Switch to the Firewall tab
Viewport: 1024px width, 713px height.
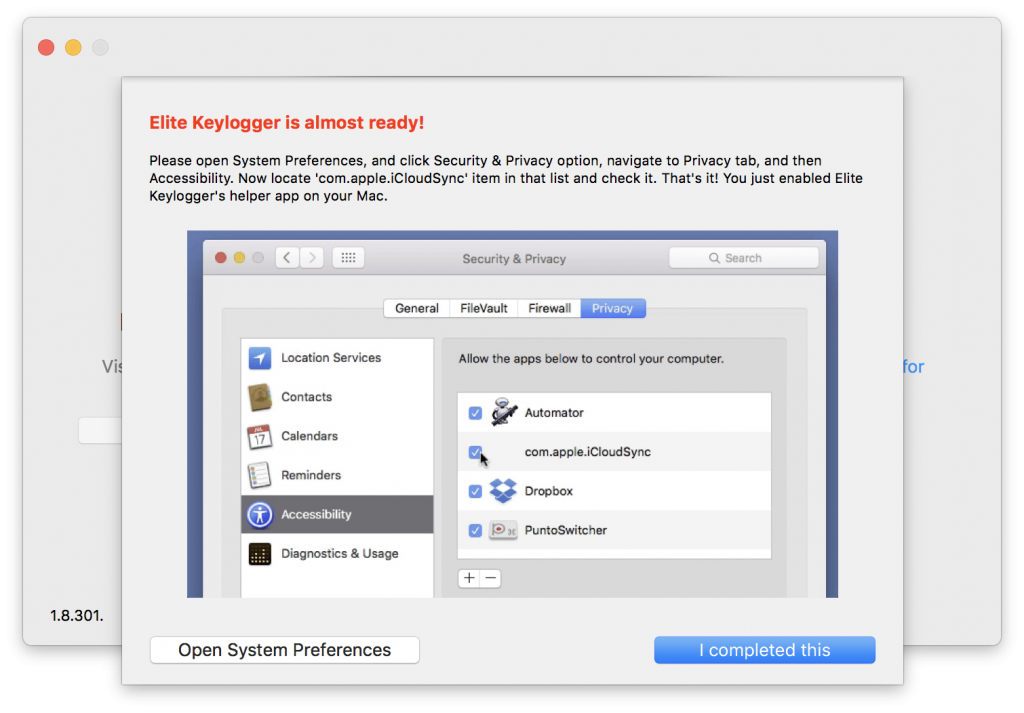(x=549, y=308)
